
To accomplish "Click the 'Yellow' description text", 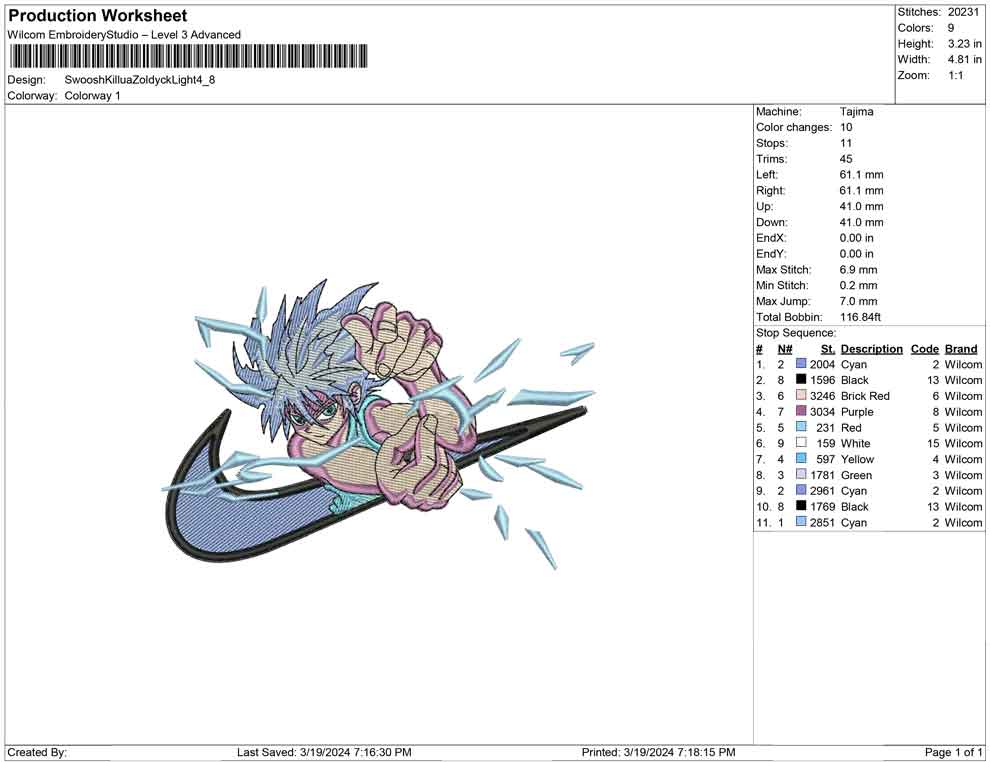I will pyautogui.click(x=857, y=459).
